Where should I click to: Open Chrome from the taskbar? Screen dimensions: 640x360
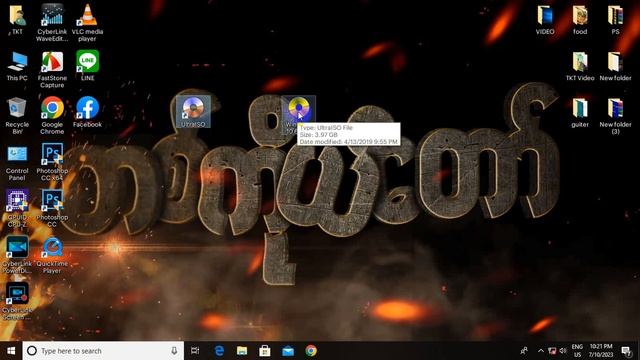point(311,351)
